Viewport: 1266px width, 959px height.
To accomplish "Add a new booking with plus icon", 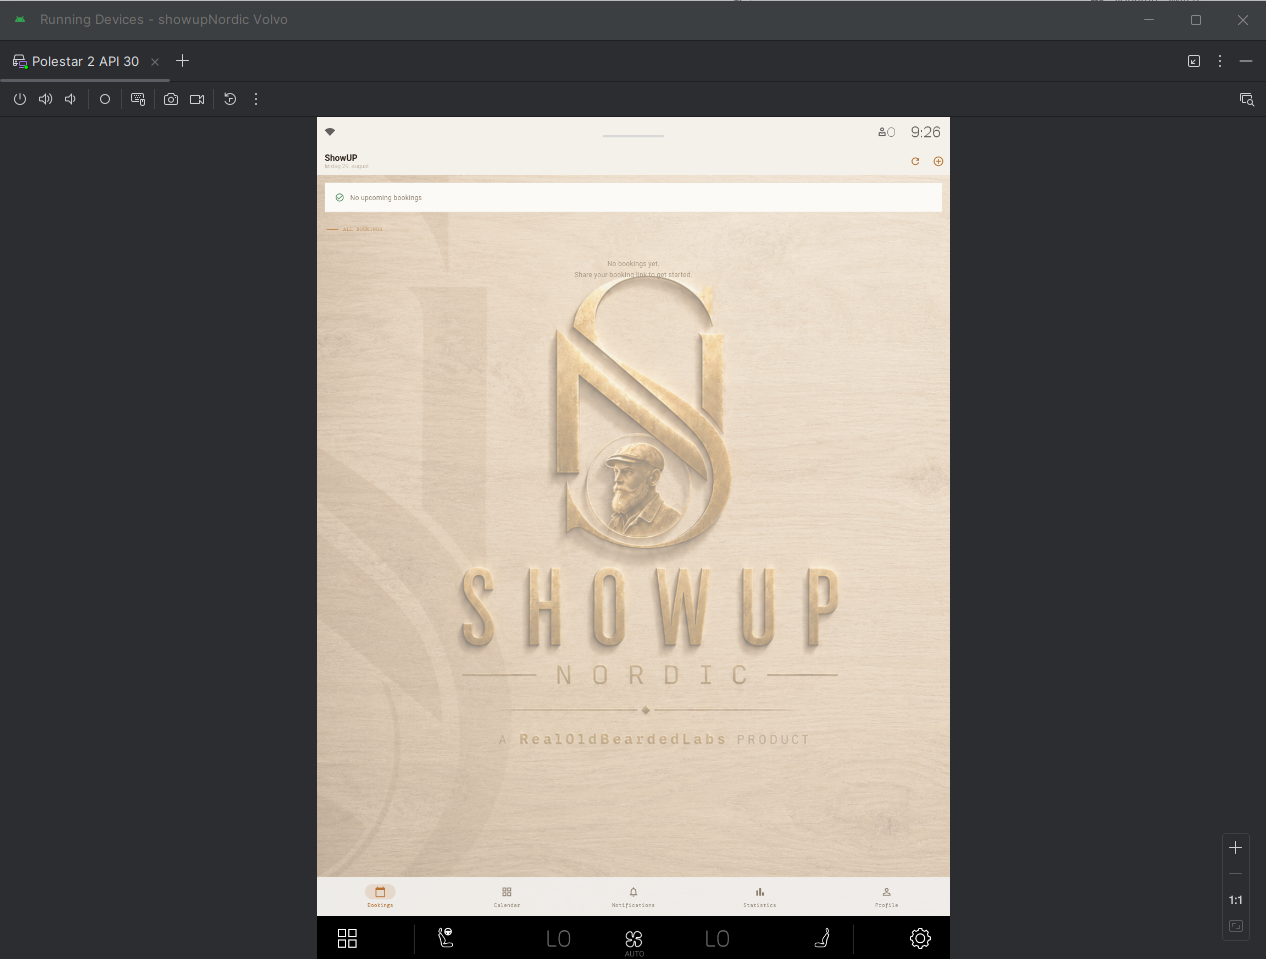I will (938, 161).
